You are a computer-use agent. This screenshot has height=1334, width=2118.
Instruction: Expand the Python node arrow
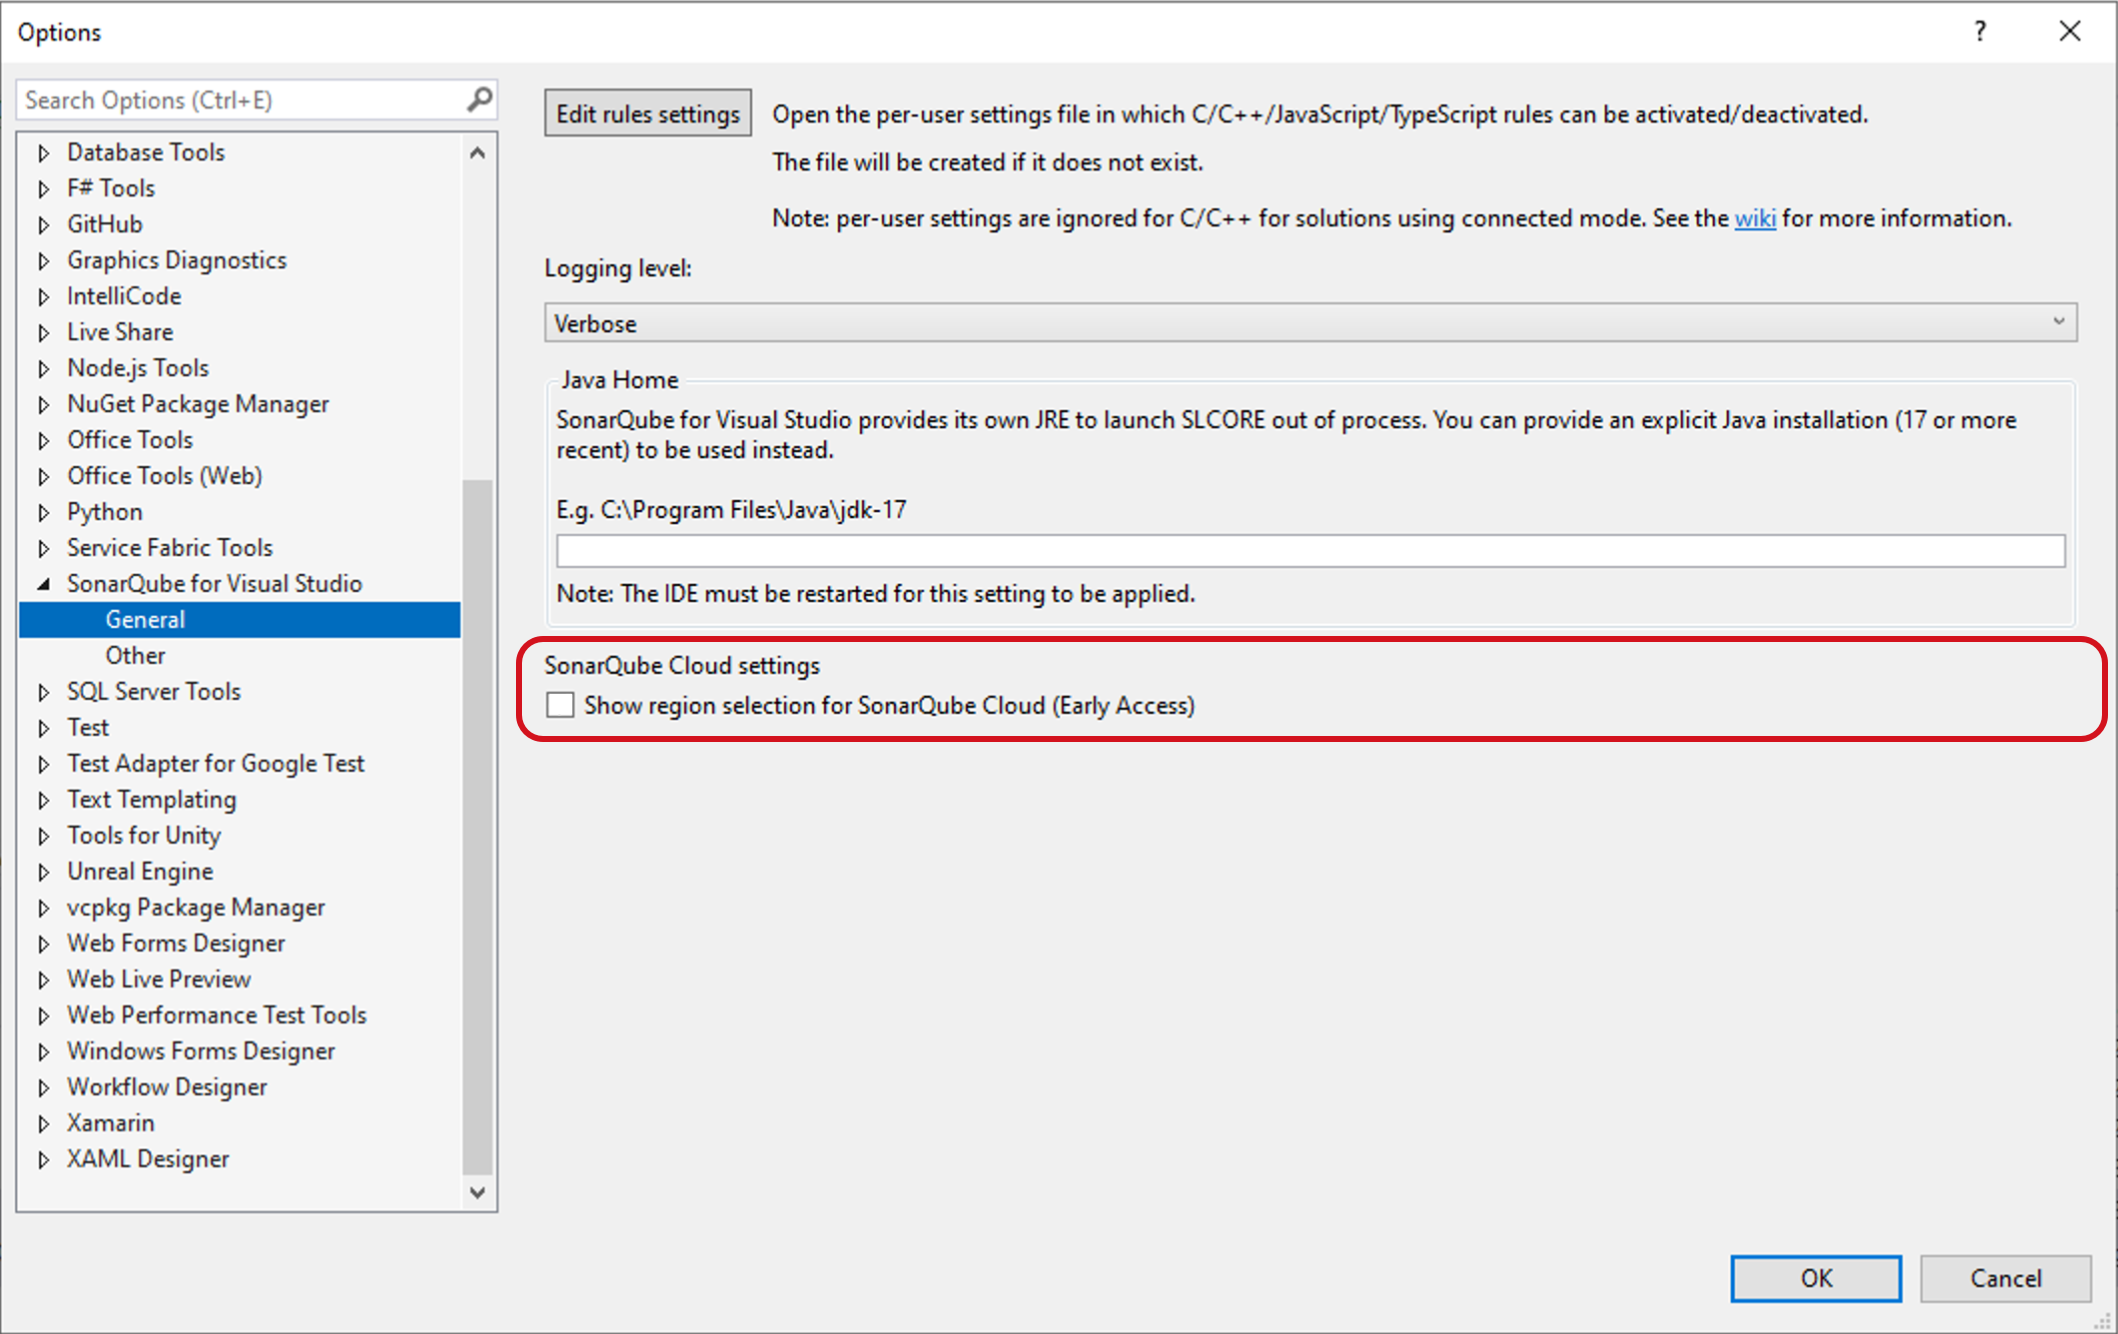point(43,513)
